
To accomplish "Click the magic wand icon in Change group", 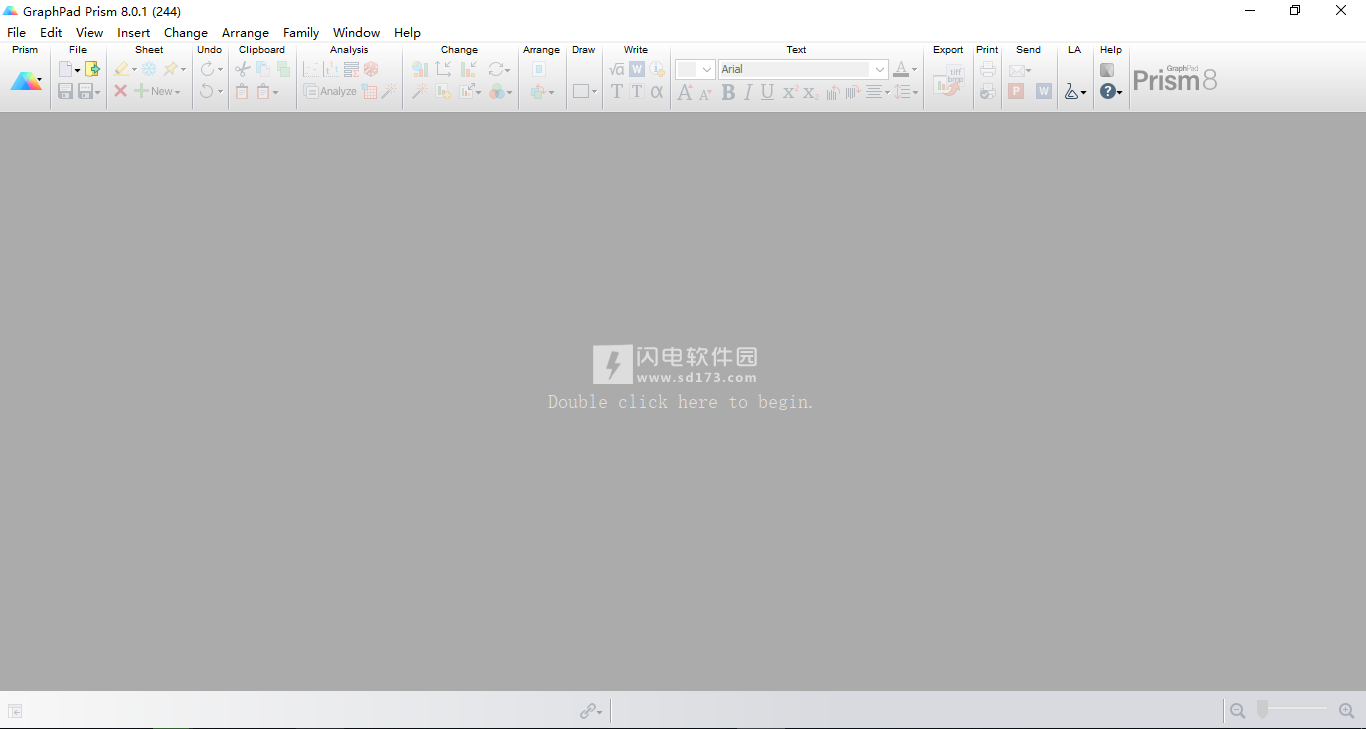I will [420, 91].
